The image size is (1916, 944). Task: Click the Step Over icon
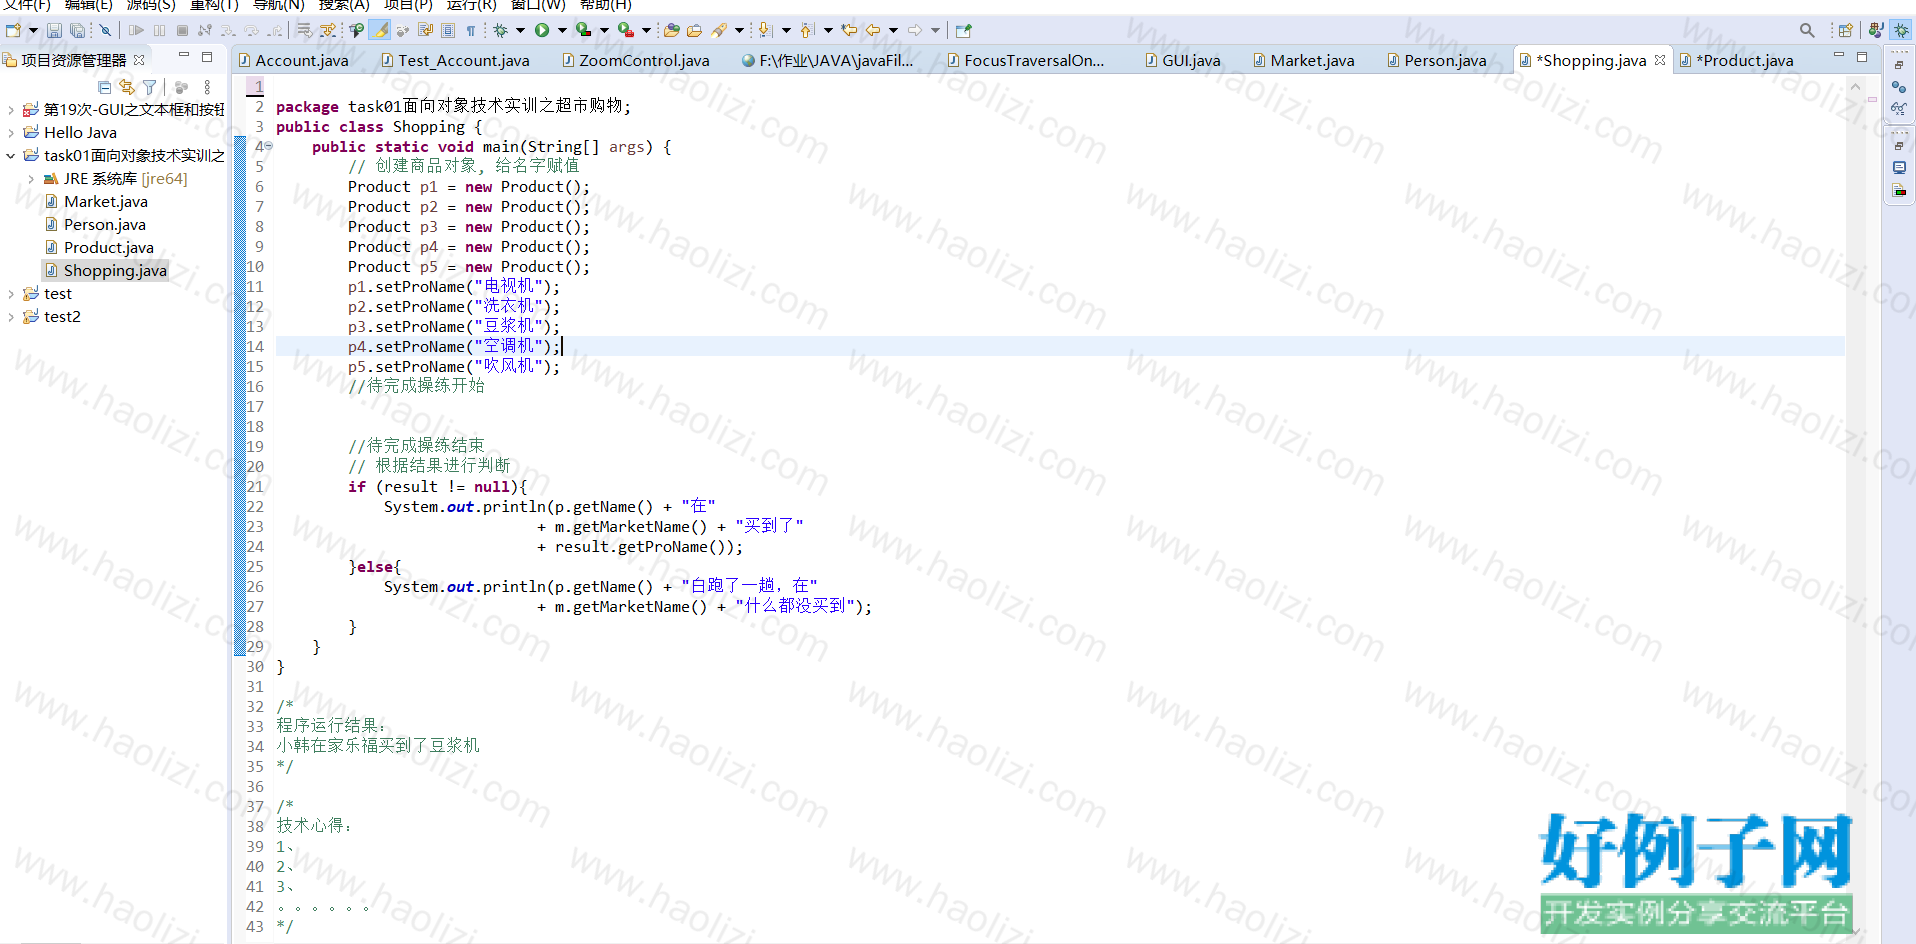pyautogui.click(x=251, y=30)
